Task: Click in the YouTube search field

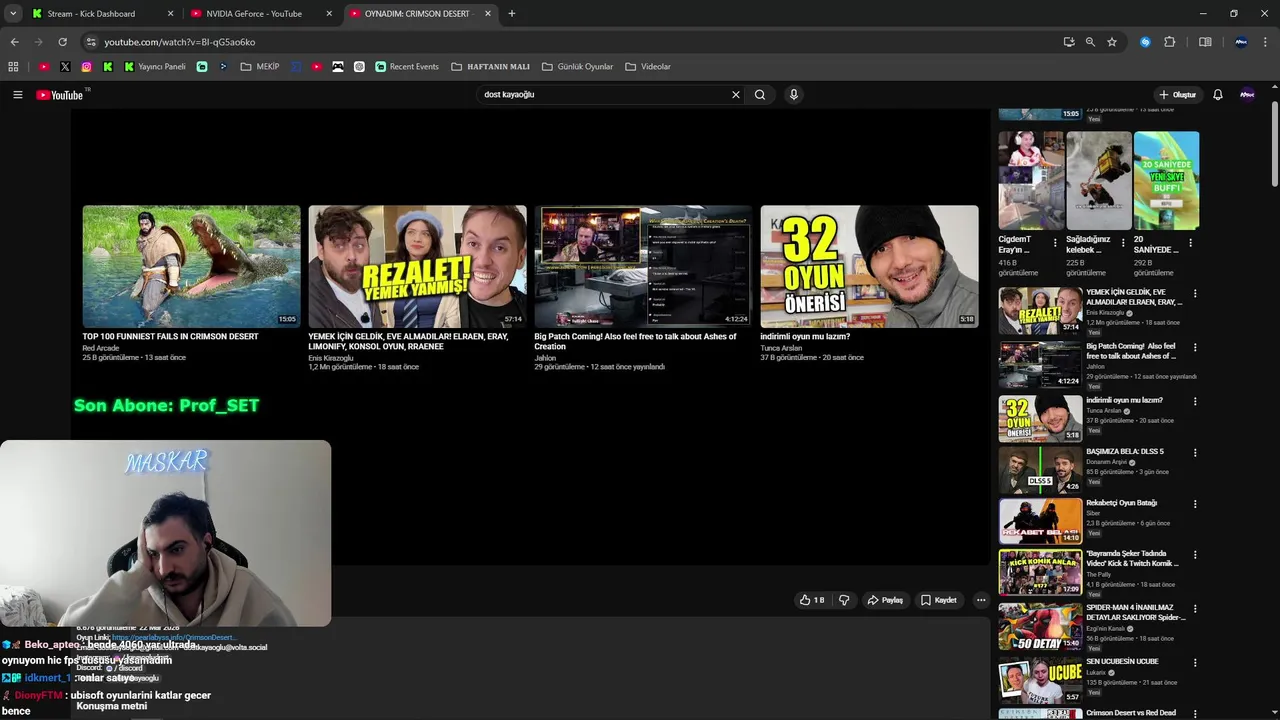Action: click(605, 95)
